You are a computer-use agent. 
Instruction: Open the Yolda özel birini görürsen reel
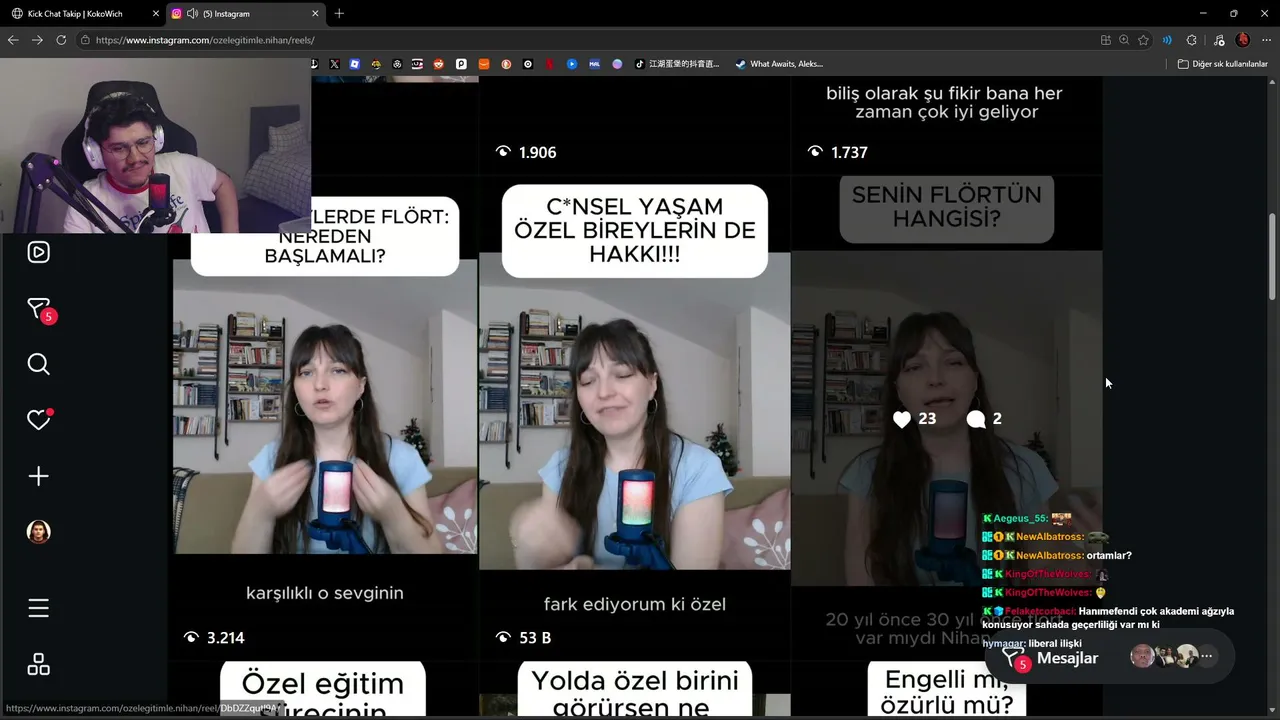pos(635,690)
